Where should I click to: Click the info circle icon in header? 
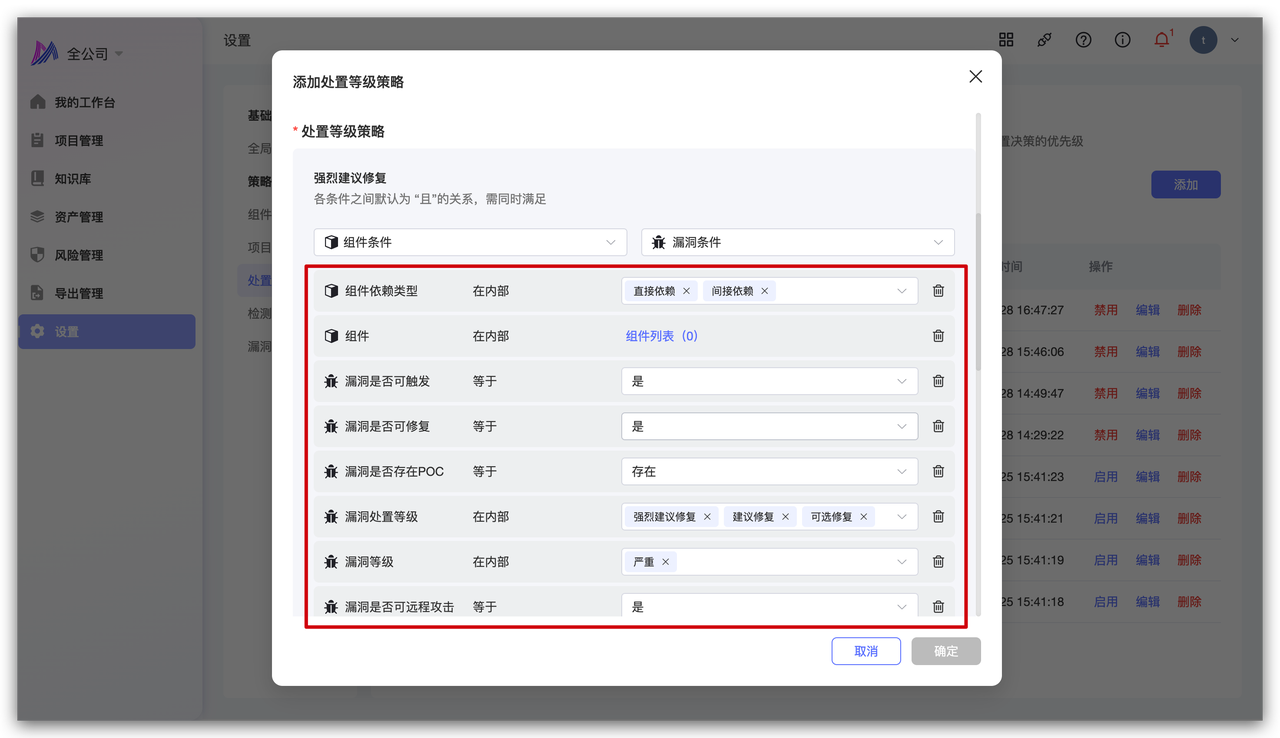[x=1122, y=40]
